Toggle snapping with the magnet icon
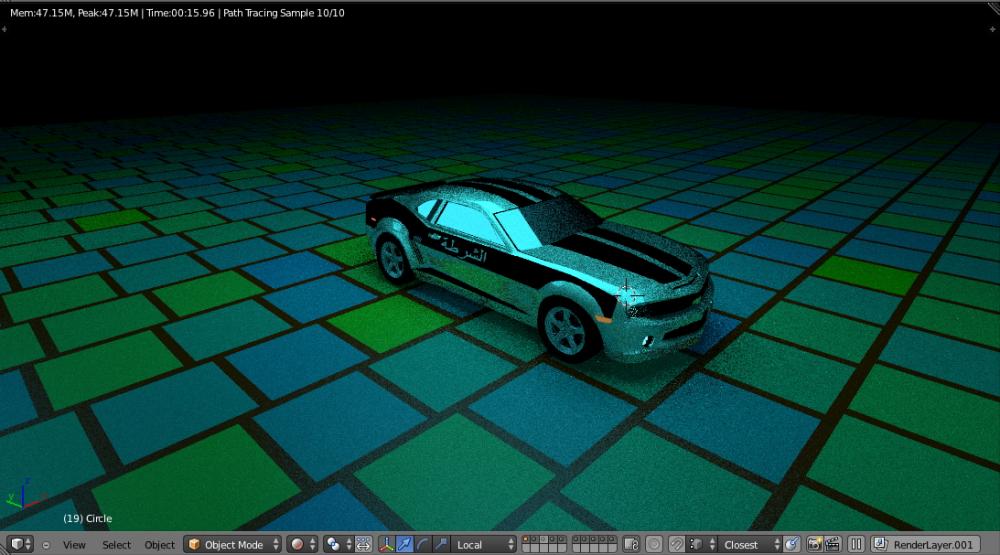The image size is (1000, 555). coord(677,544)
